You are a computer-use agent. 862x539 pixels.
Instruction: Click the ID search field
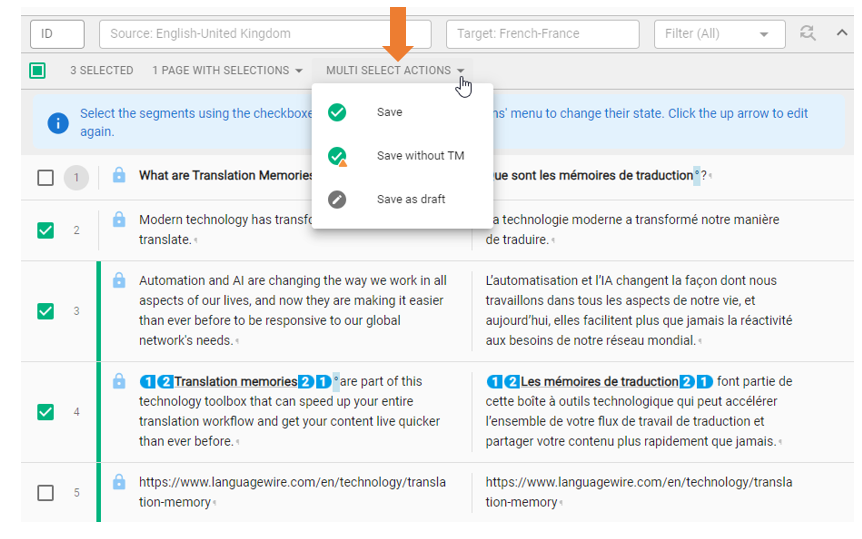[57, 34]
